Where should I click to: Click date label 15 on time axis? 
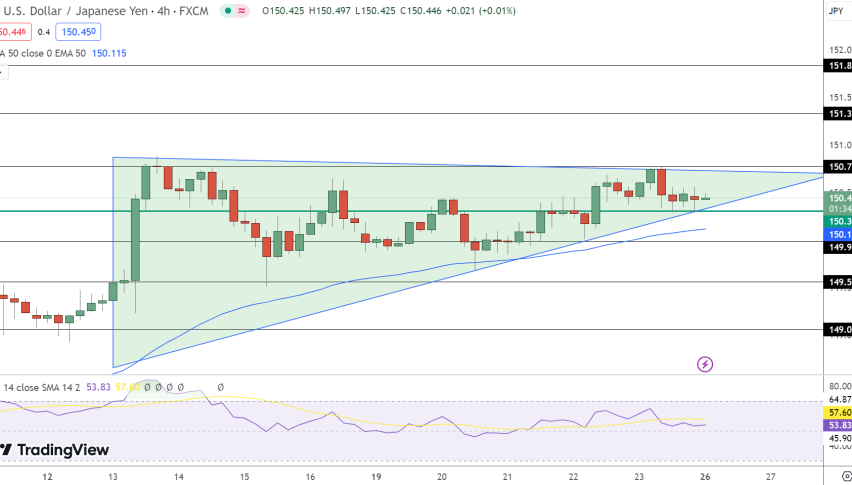click(x=245, y=477)
